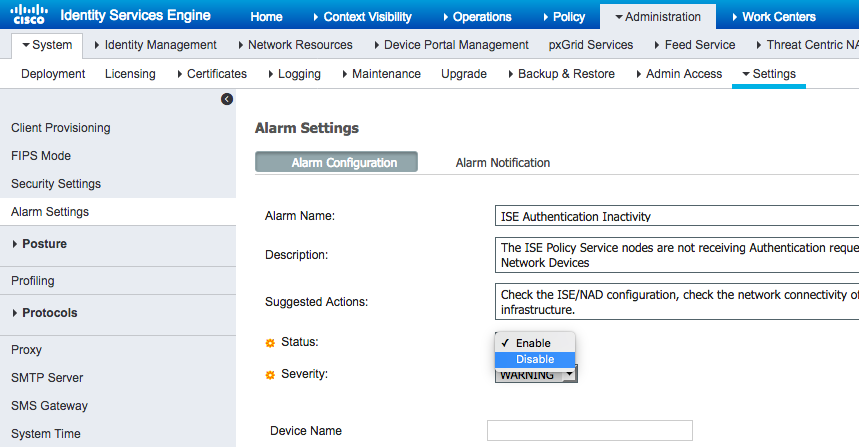The height and width of the screenshot is (447, 859).
Task: Expand the System submenu
Action: pos(47,45)
